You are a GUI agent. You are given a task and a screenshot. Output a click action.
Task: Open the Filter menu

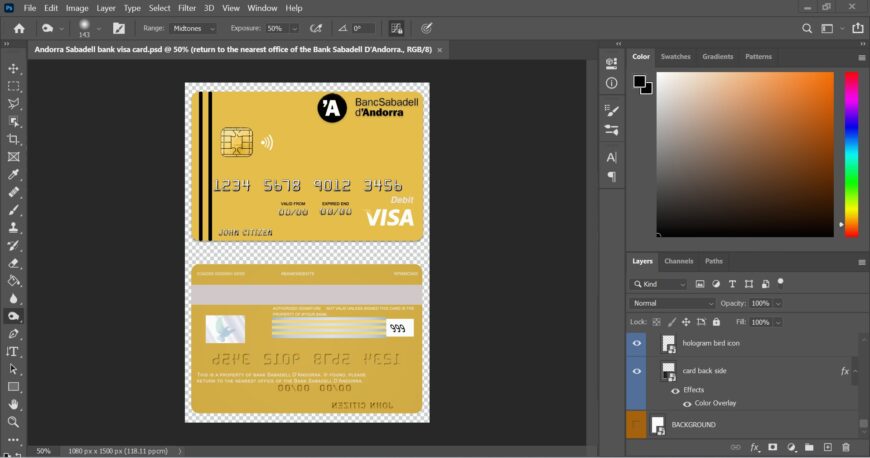(x=187, y=8)
